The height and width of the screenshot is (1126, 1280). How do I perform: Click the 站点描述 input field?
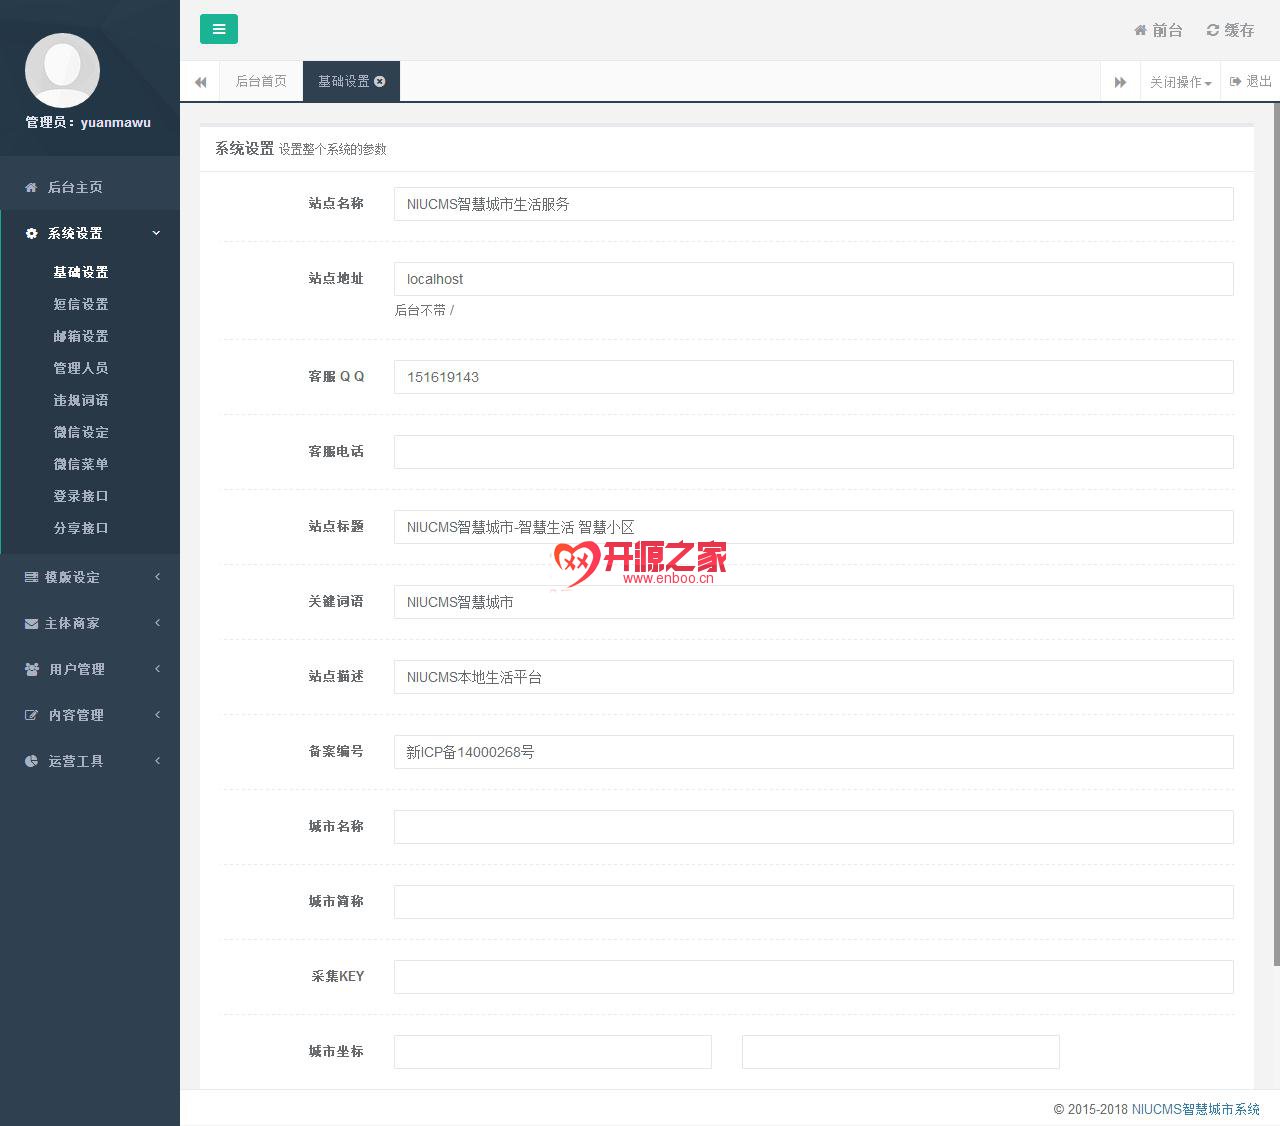(x=813, y=677)
